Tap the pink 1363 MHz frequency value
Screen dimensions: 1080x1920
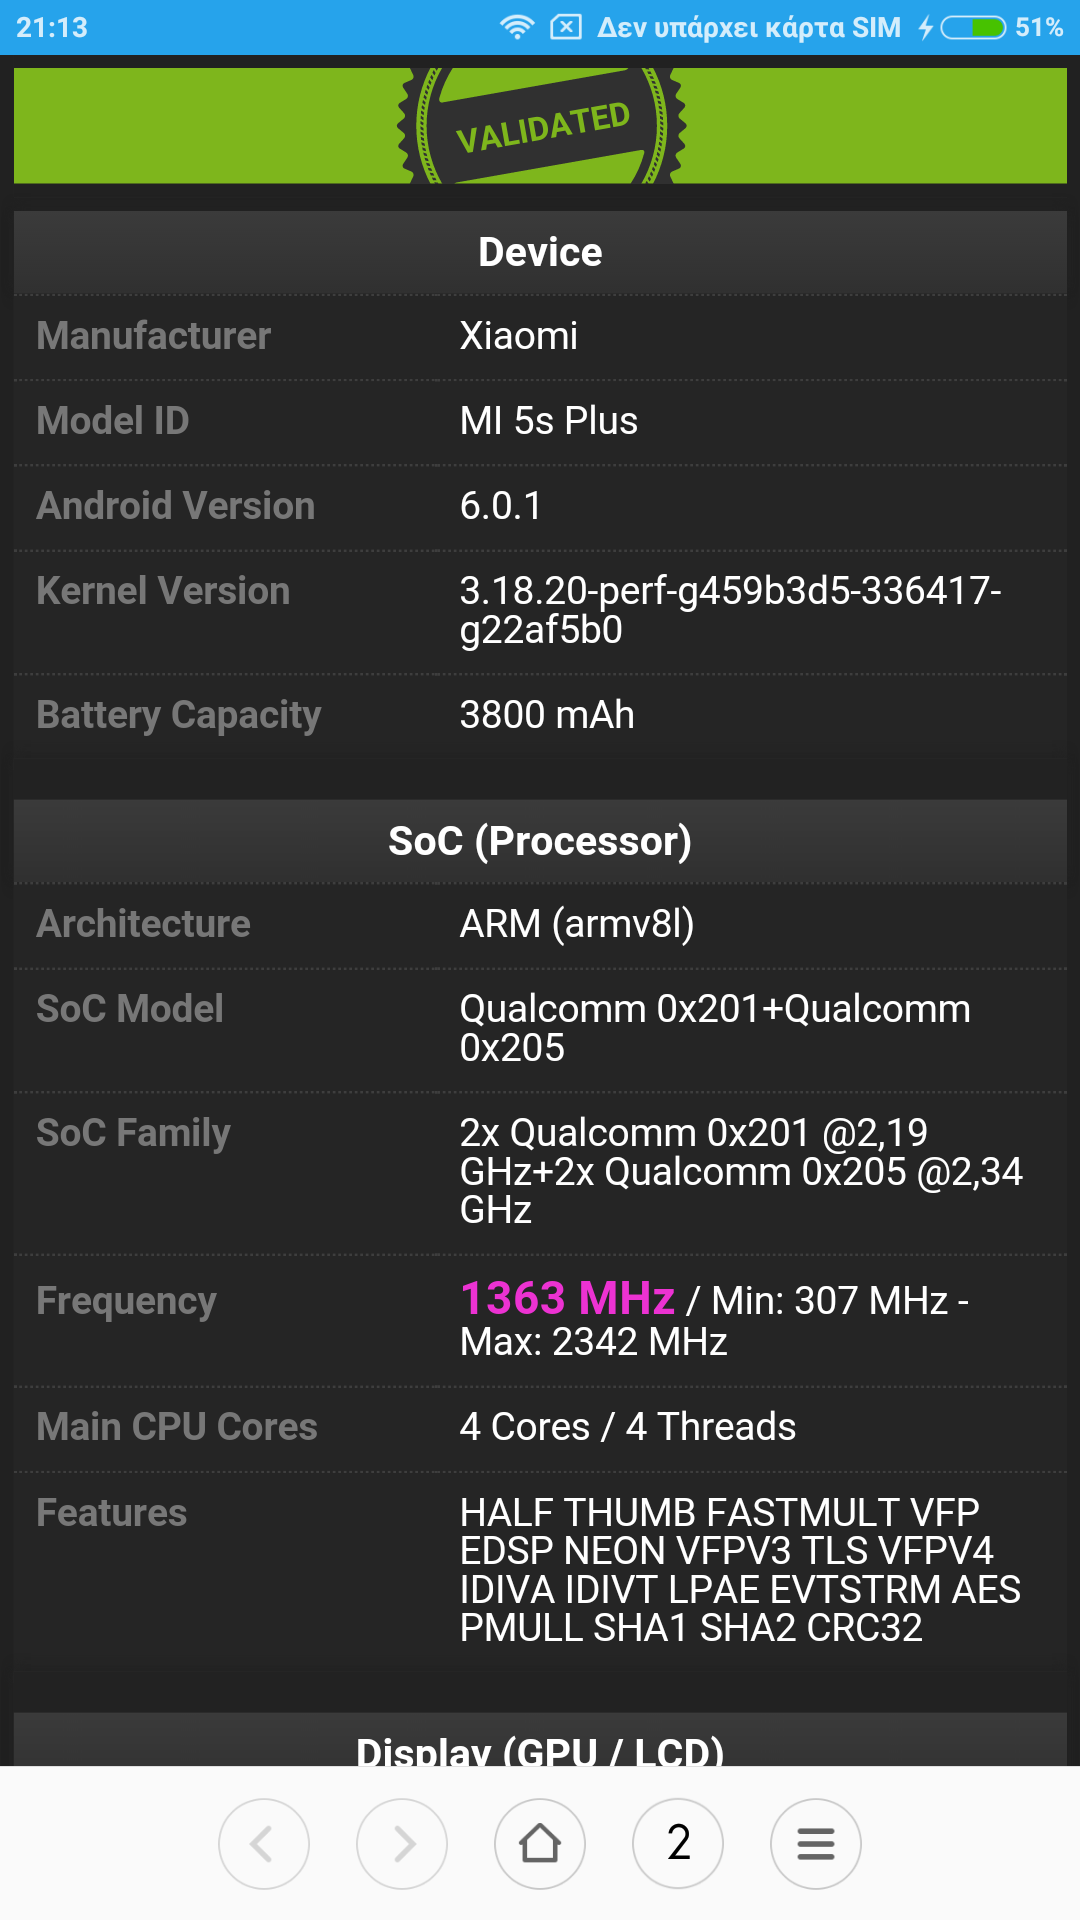click(567, 1299)
